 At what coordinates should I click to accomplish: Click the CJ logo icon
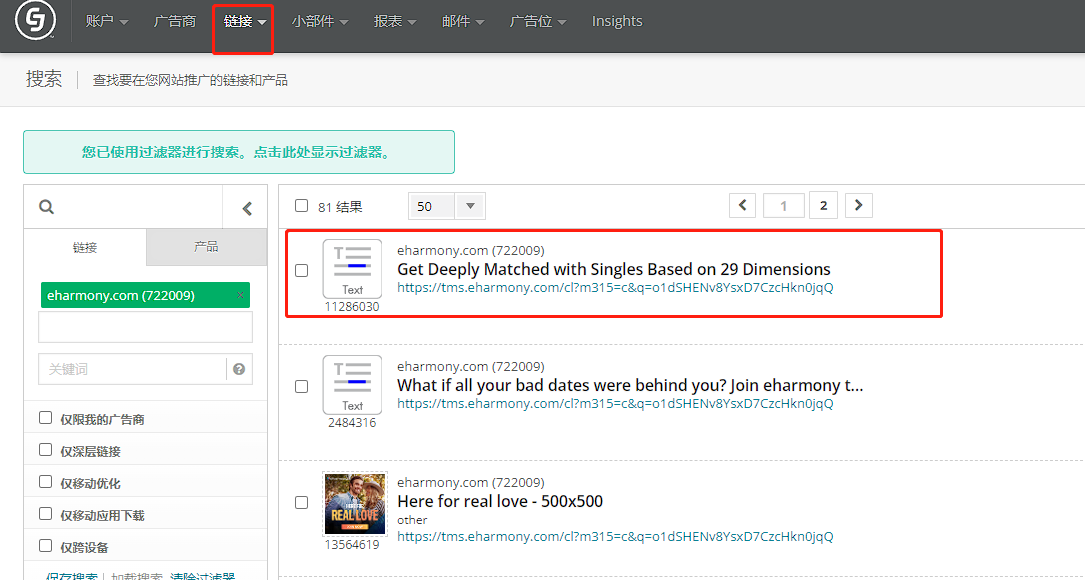click(35, 21)
